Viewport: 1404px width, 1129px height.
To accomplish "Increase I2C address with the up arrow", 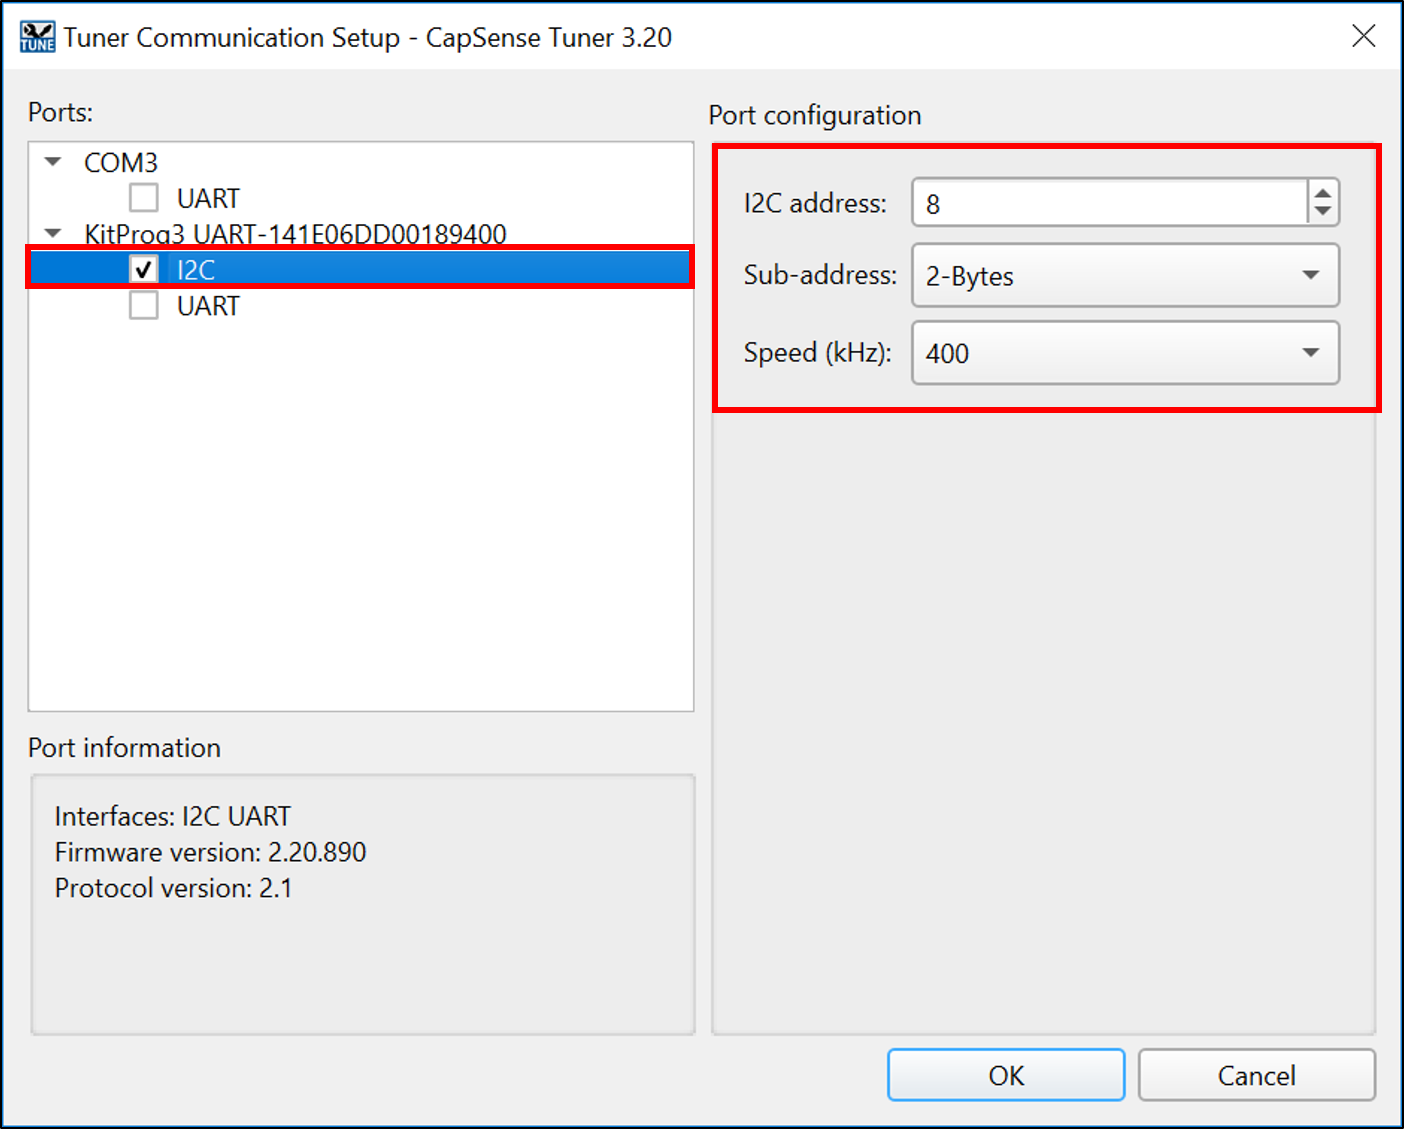I will (x=1323, y=192).
